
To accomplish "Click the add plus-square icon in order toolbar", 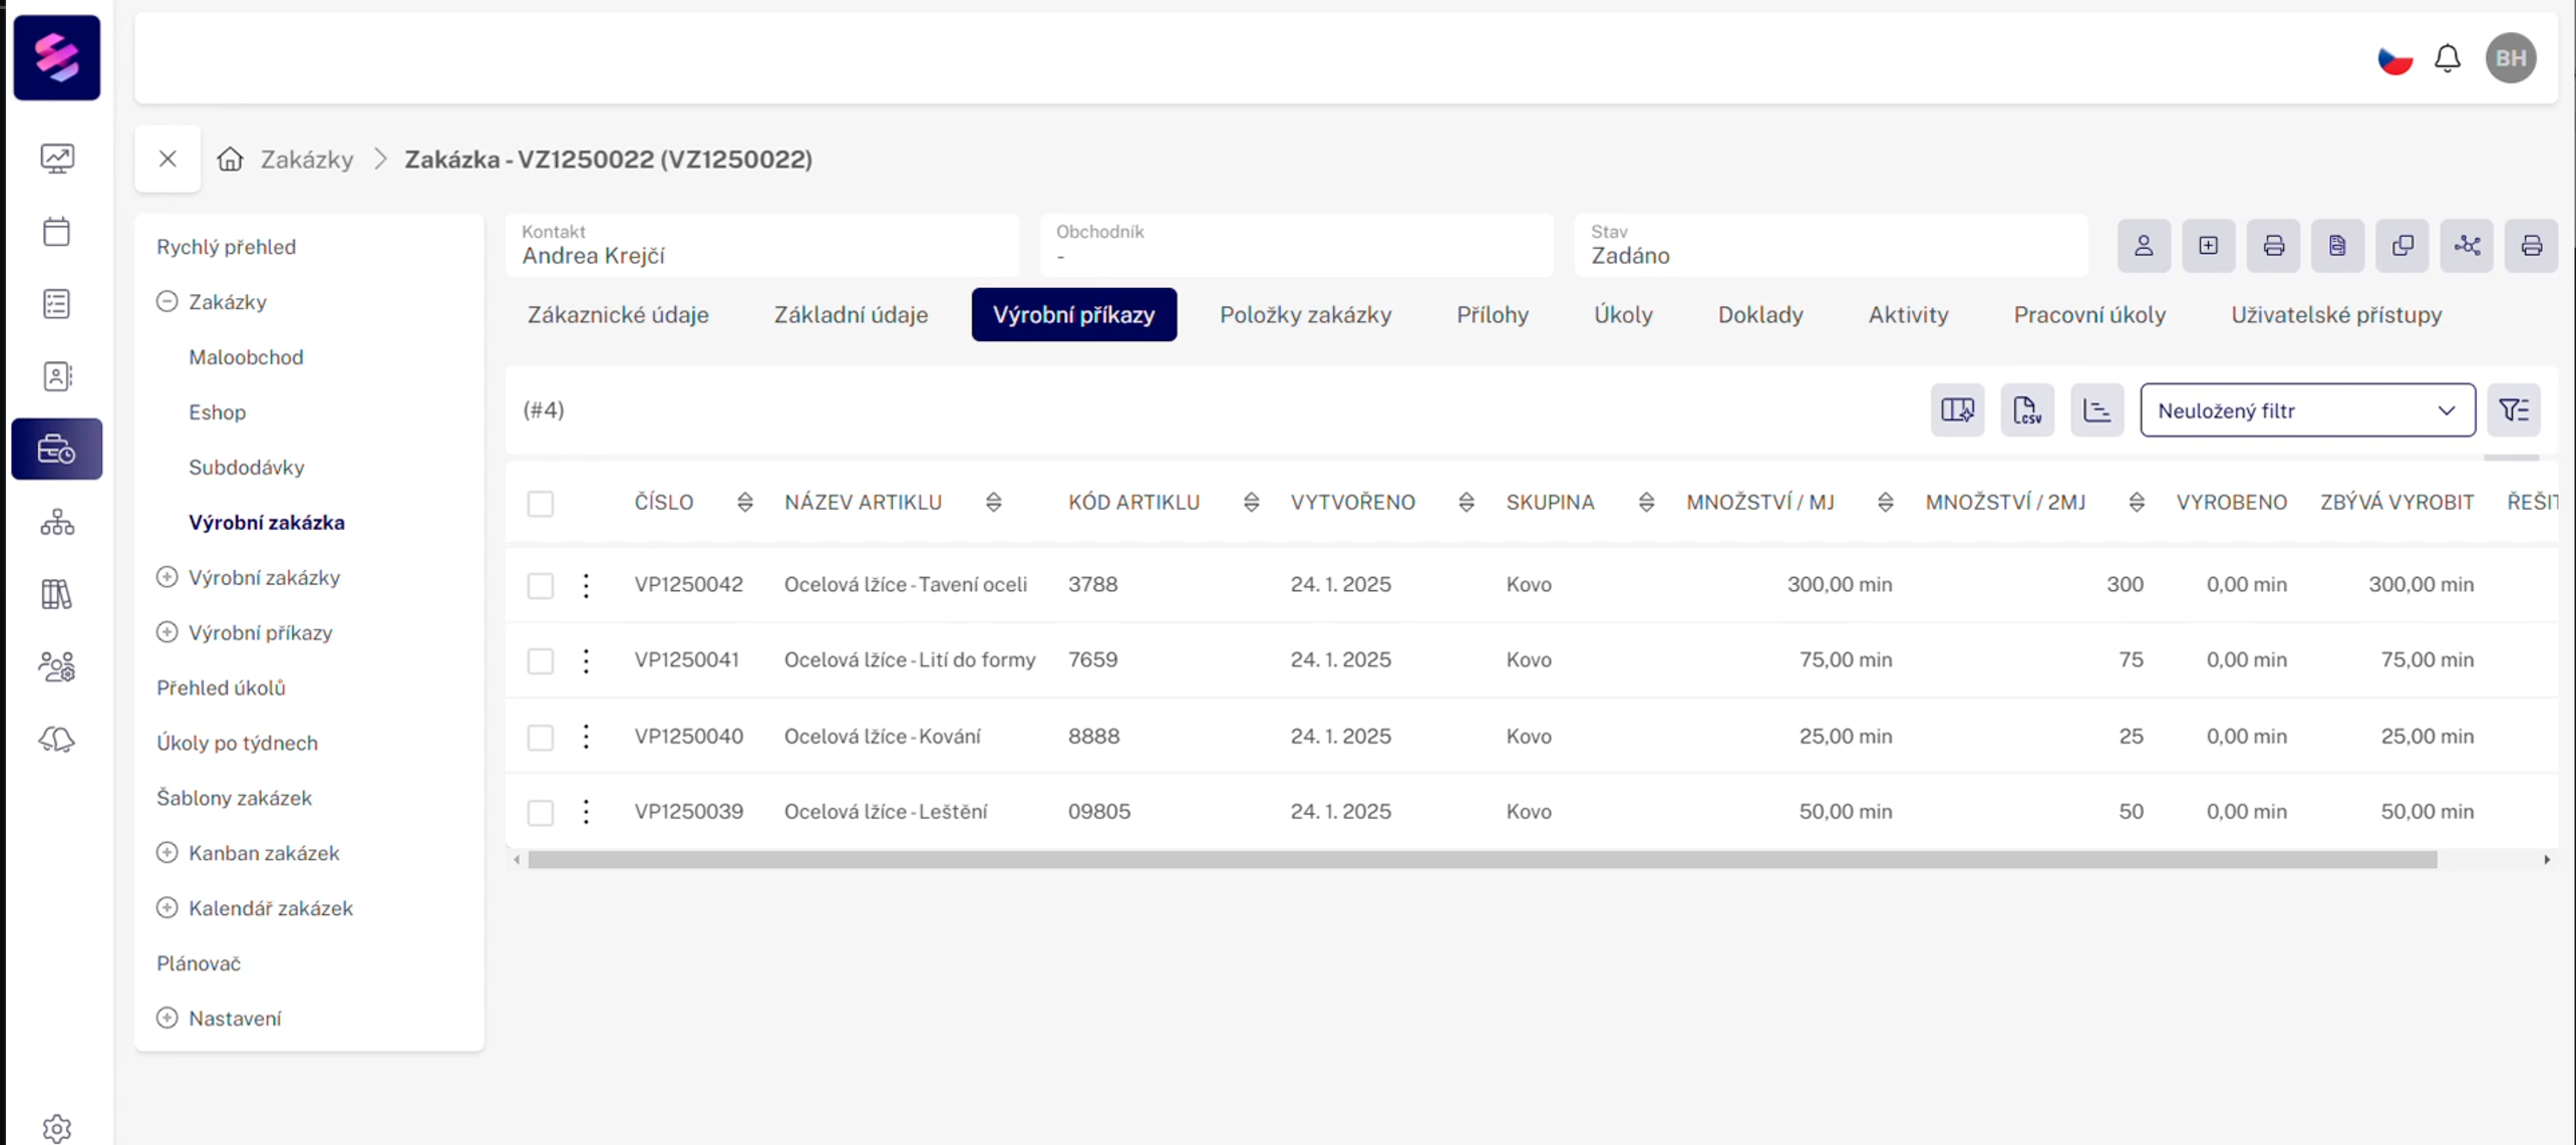I will [2208, 246].
